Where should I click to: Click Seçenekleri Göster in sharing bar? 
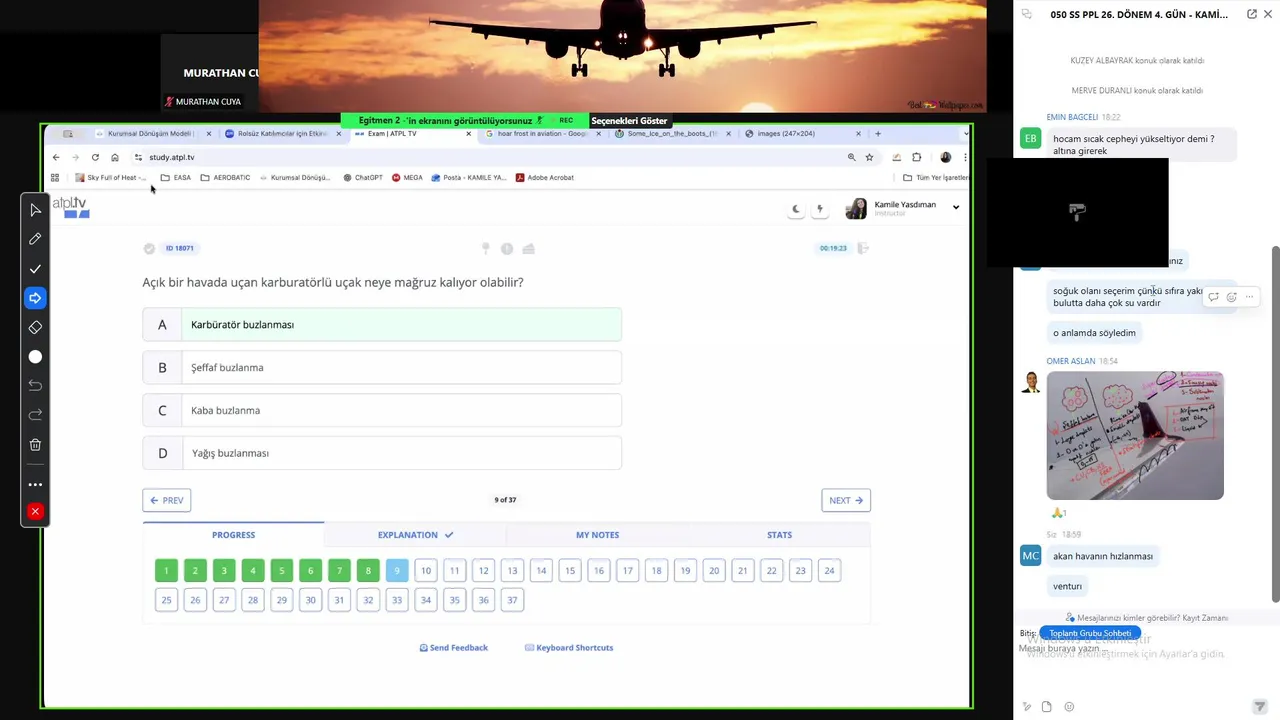tap(629, 121)
